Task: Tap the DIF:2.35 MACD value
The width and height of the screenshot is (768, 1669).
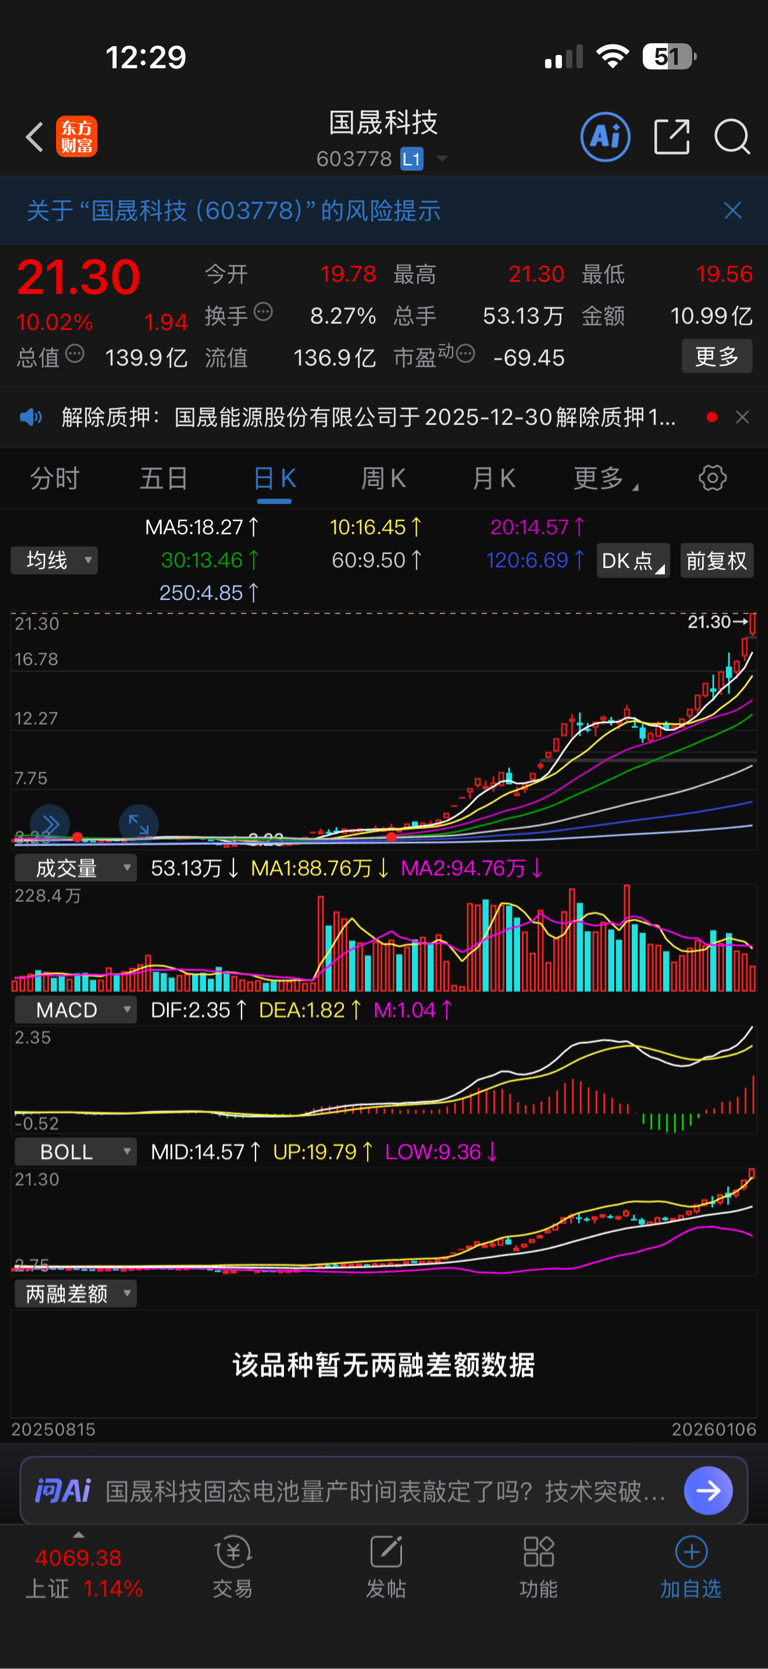Action: coord(199,1010)
